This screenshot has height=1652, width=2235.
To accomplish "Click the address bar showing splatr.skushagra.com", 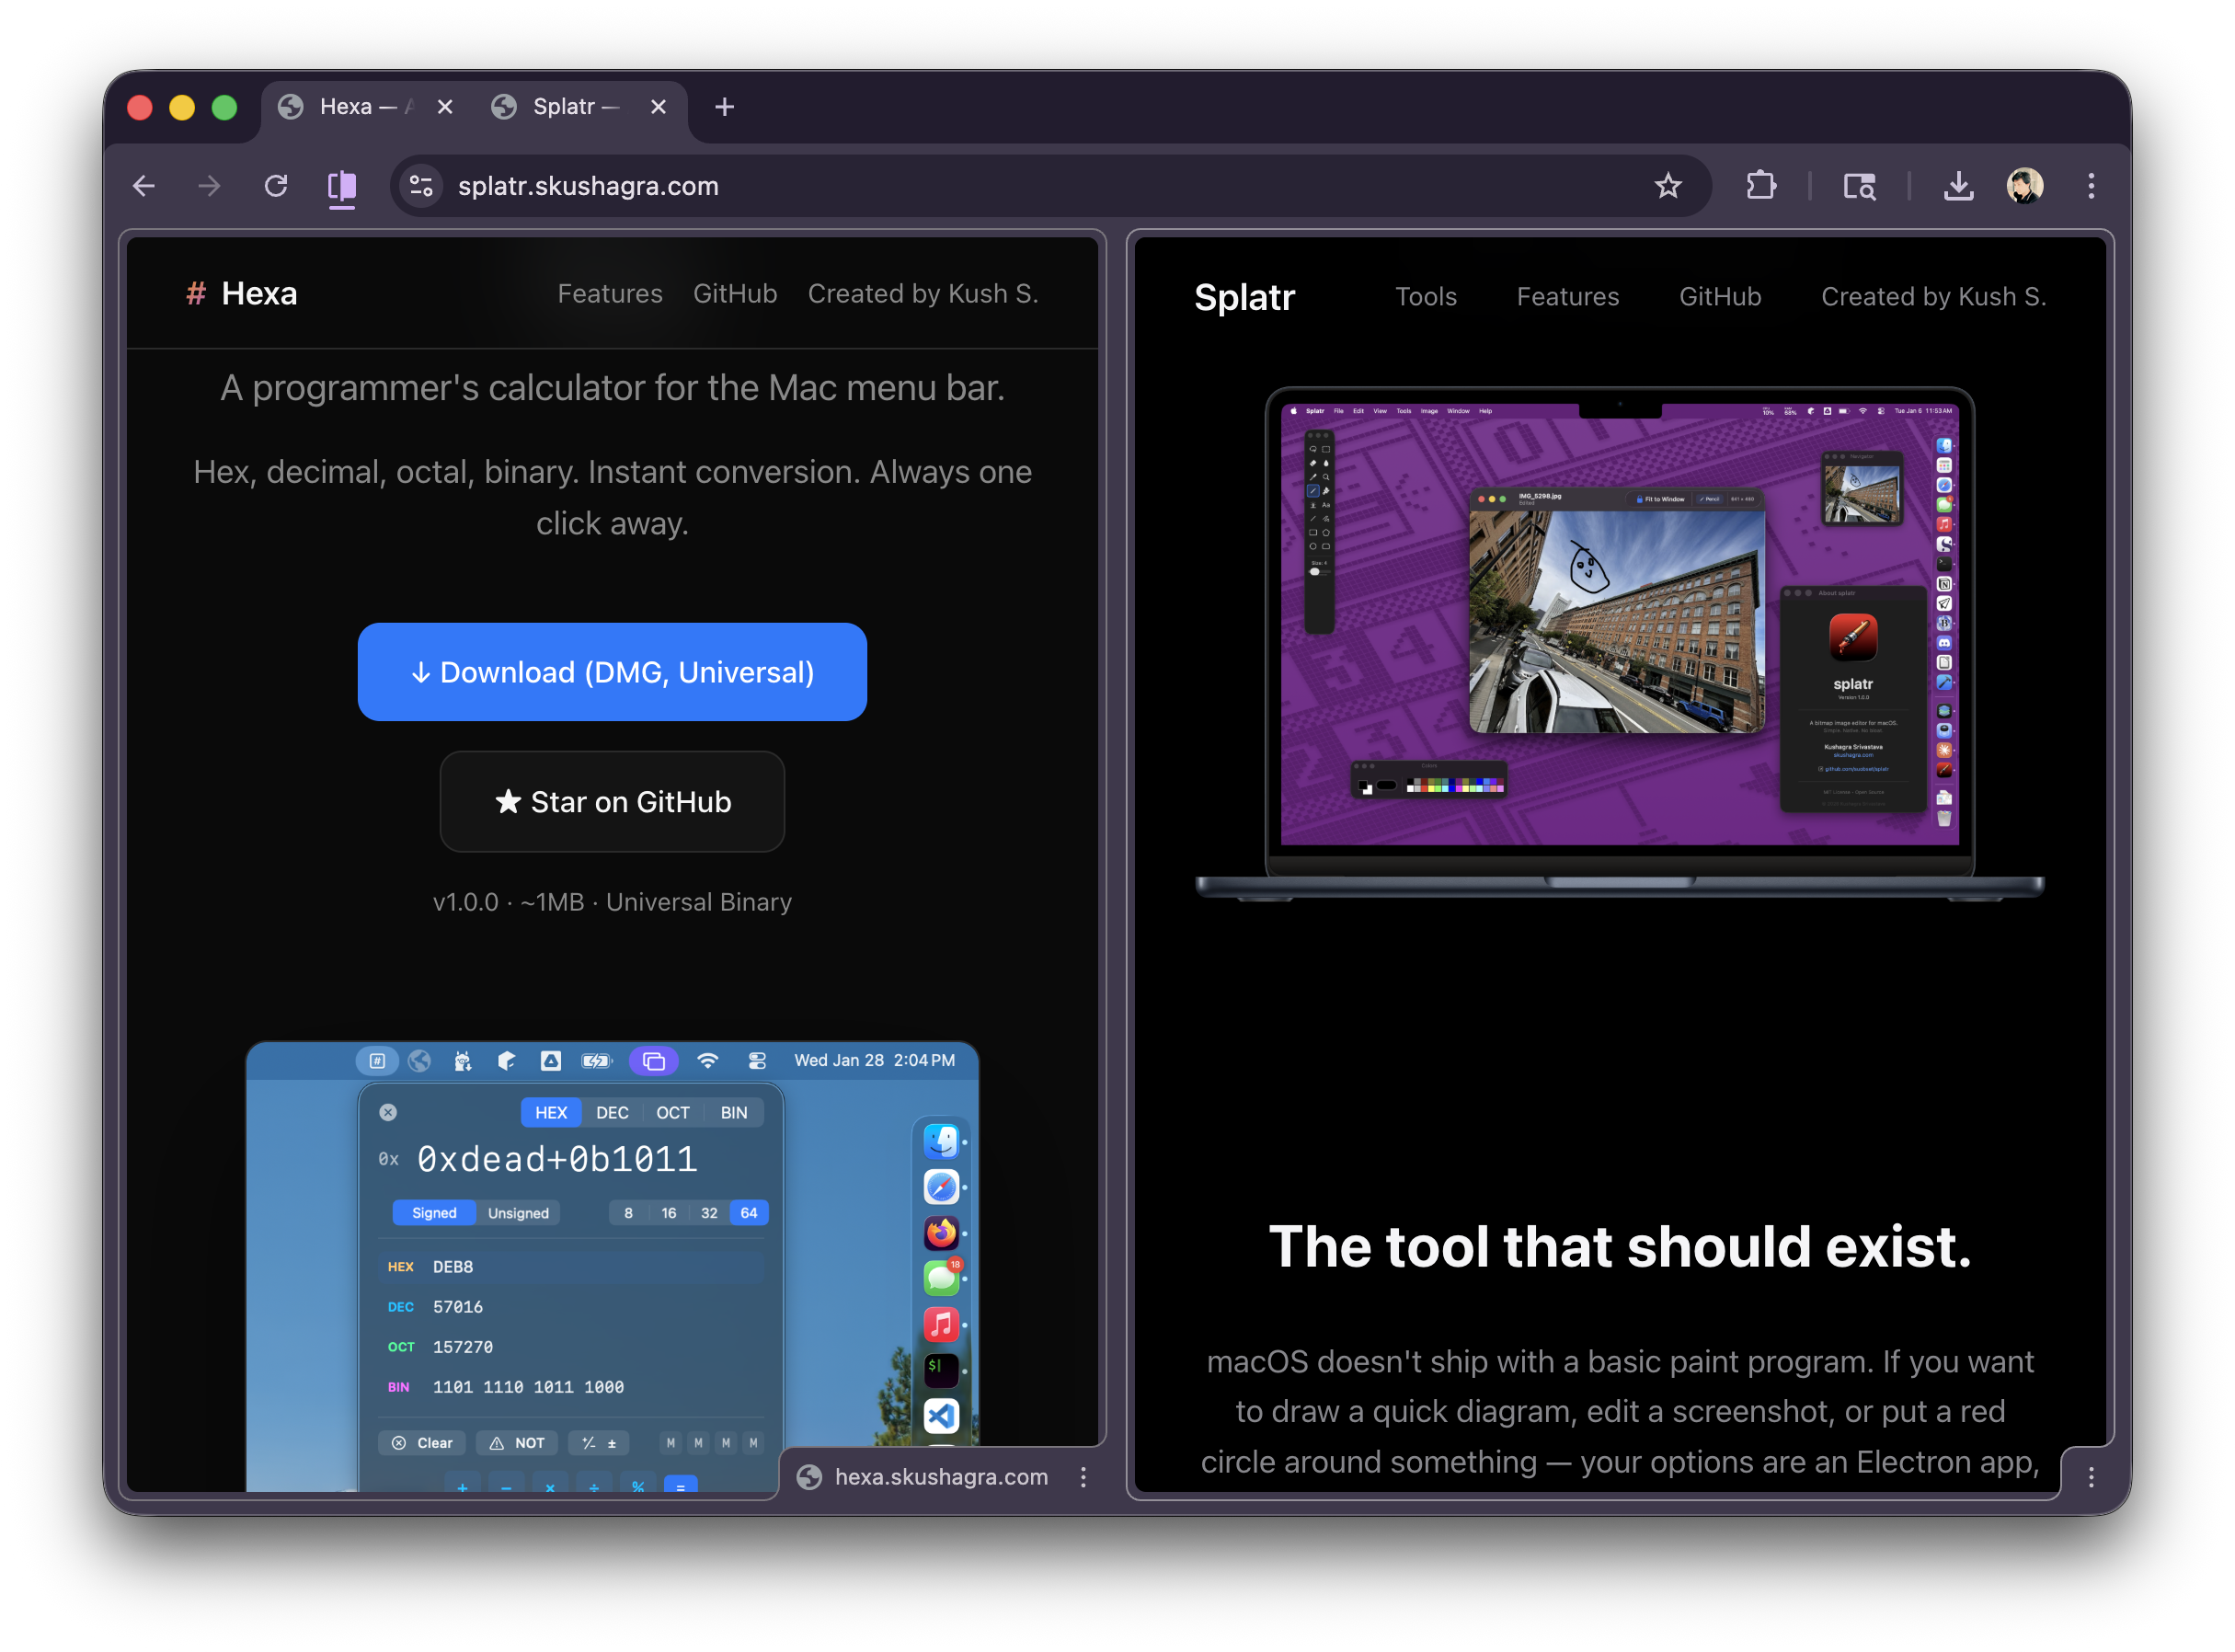I will tap(588, 186).
